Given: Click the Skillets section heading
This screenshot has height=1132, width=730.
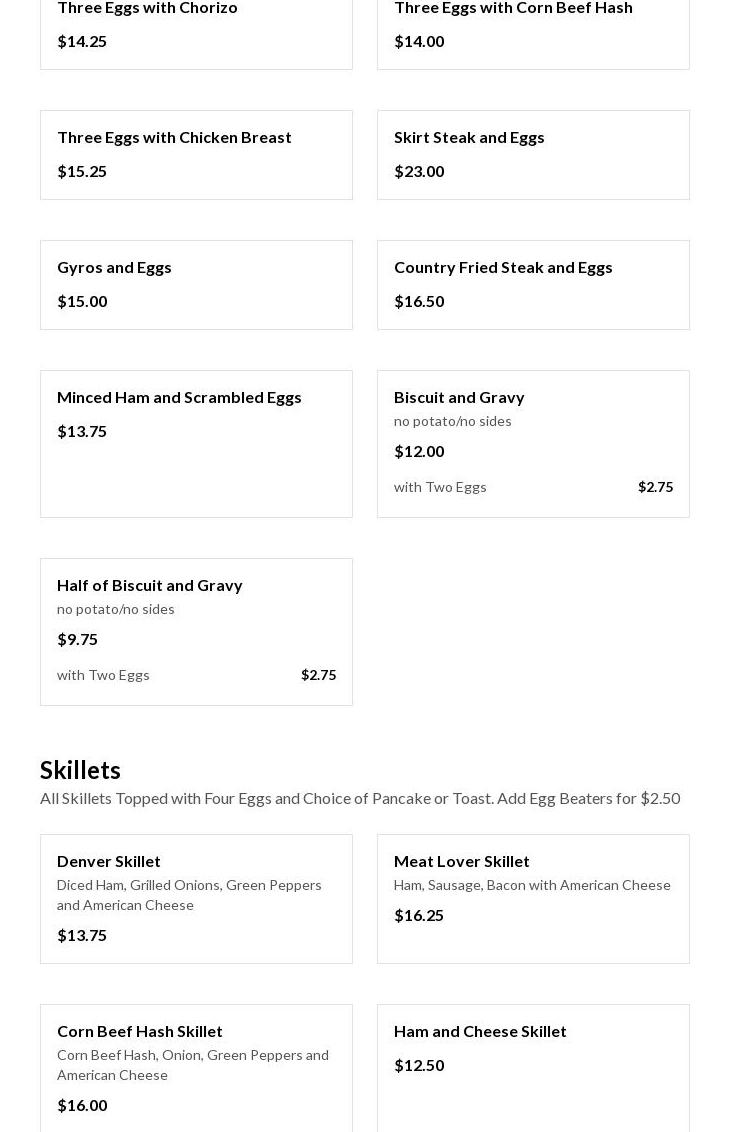Looking at the screenshot, I should tap(80, 770).
